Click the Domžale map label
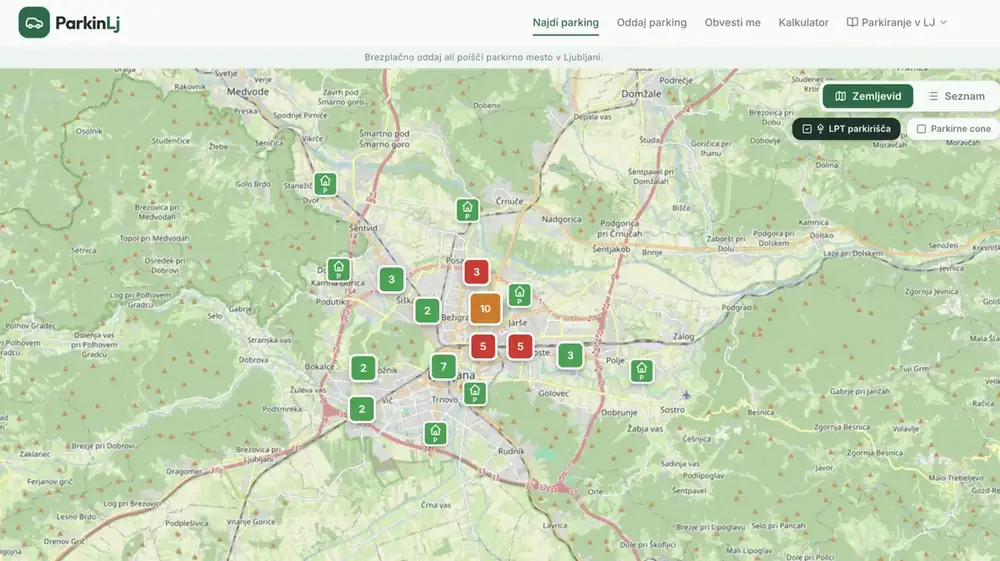The image size is (1000, 561). pos(641,94)
